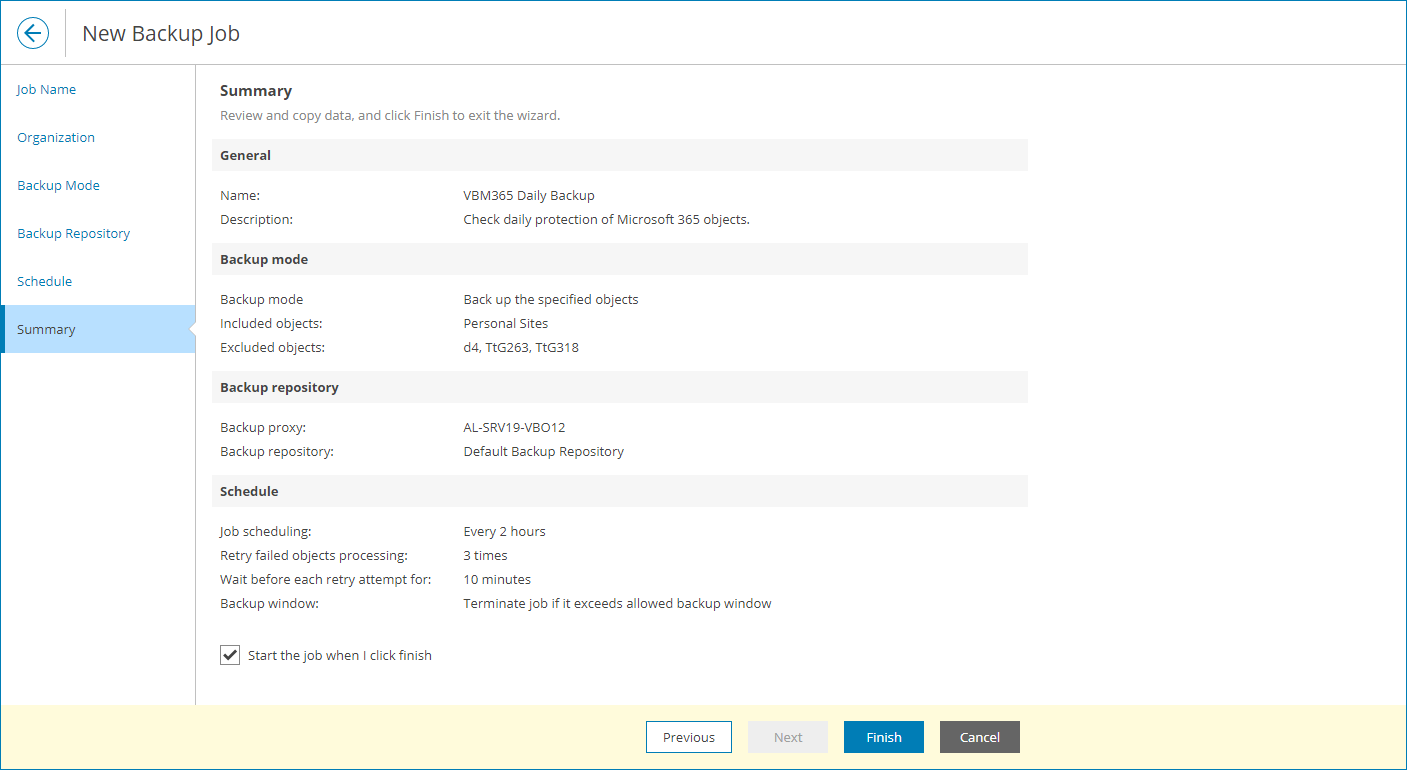Click the back arrow in the header
Screen dimensions: 1407x770
(33, 32)
